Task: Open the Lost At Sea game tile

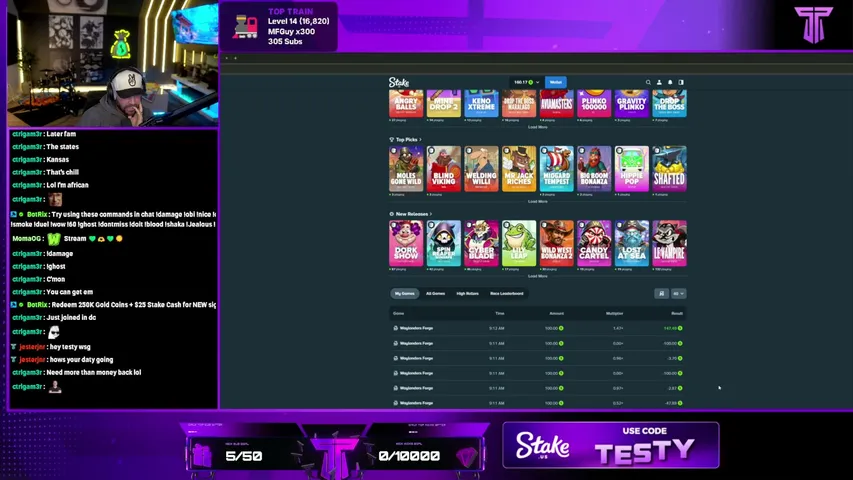Action: click(632, 243)
